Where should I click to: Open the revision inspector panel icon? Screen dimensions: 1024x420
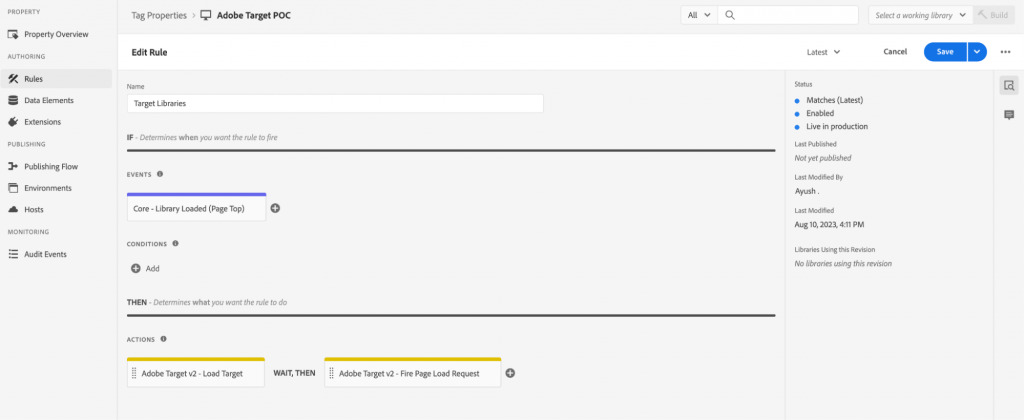[1009, 85]
